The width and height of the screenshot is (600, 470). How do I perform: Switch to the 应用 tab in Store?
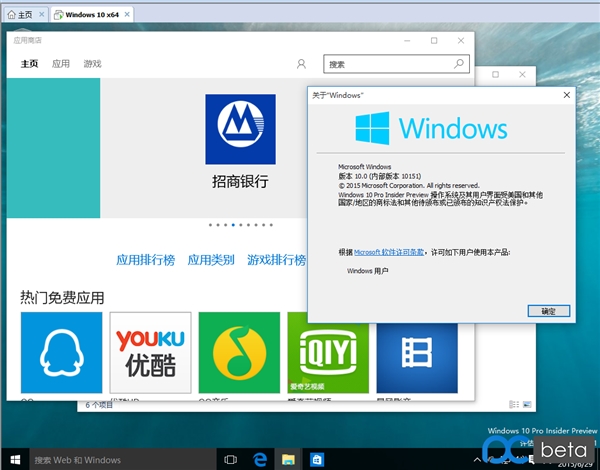tap(61, 64)
